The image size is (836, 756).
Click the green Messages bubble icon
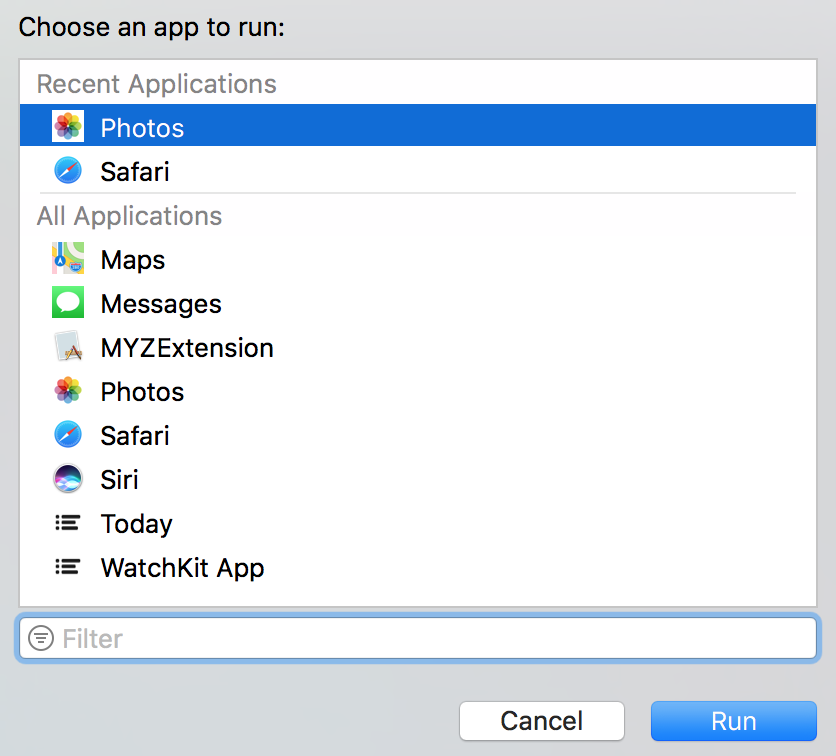click(68, 303)
